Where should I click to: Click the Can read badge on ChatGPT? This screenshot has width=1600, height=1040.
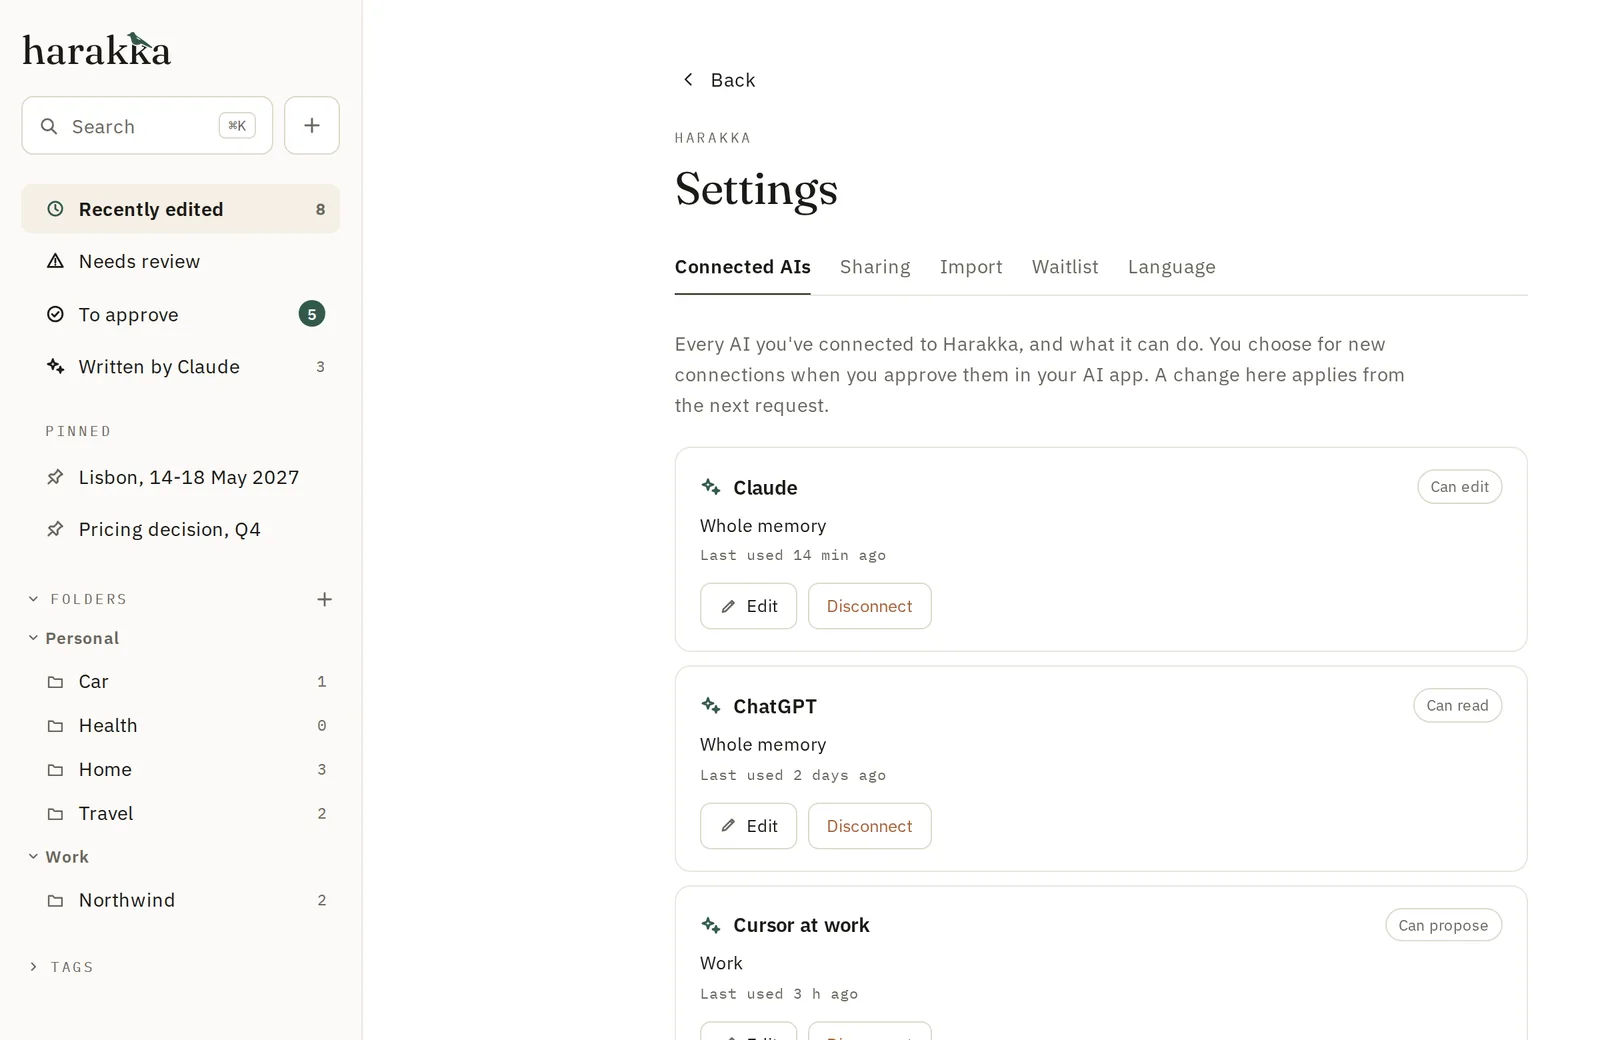(x=1457, y=706)
